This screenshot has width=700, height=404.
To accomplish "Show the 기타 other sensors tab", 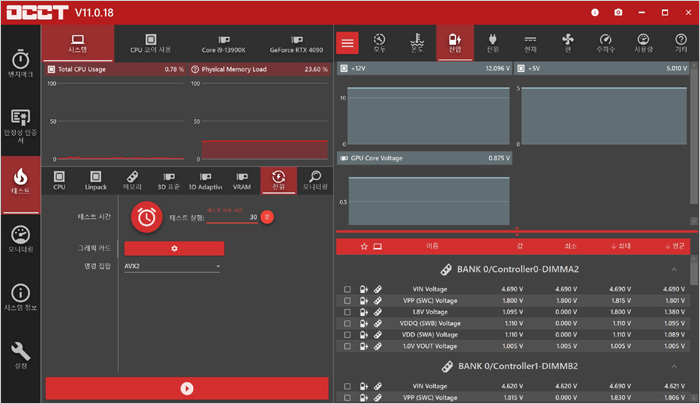I will tap(680, 43).
